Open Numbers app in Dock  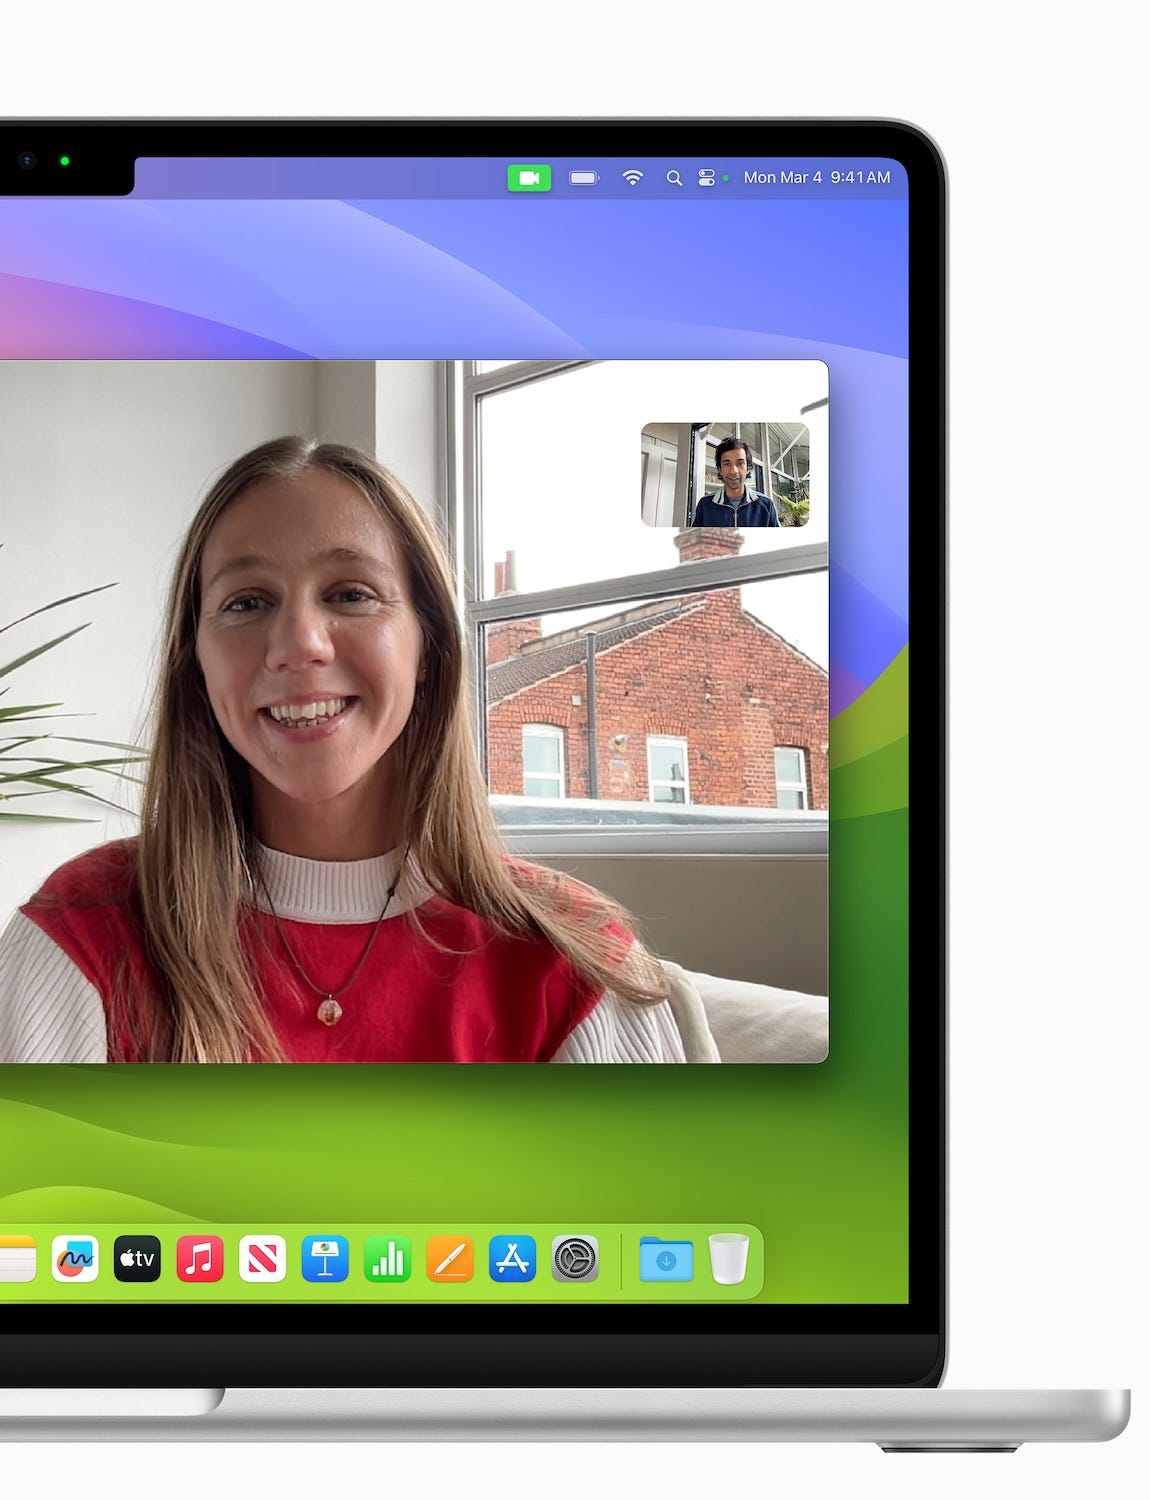(x=387, y=1259)
